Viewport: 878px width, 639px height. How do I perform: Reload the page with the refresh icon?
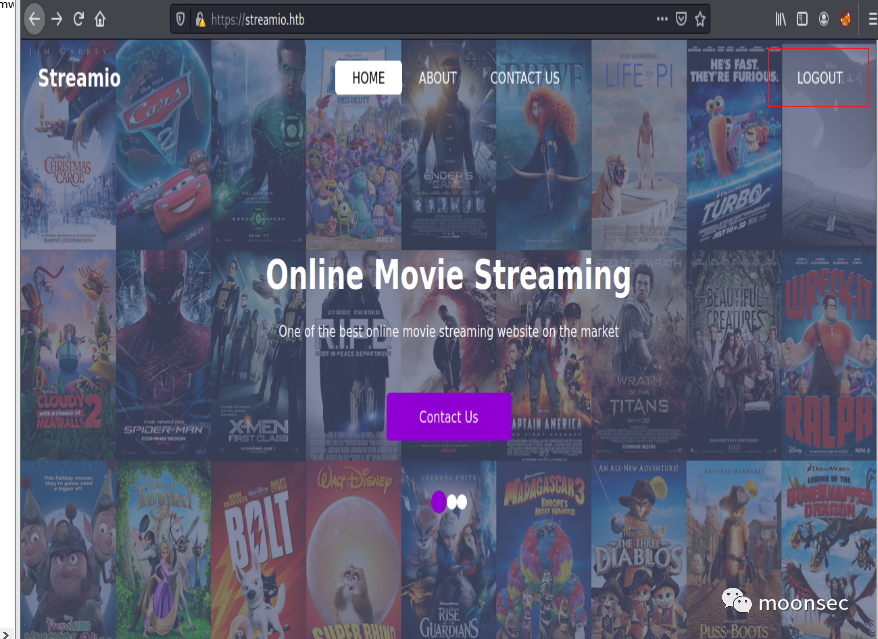click(x=78, y=20)
